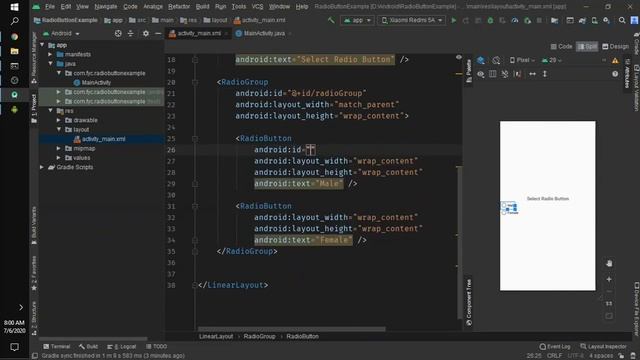The height and width of the screenshot is (360, 640).
Task: Open the Layout Inspector
Action: [x=603, y=347]
